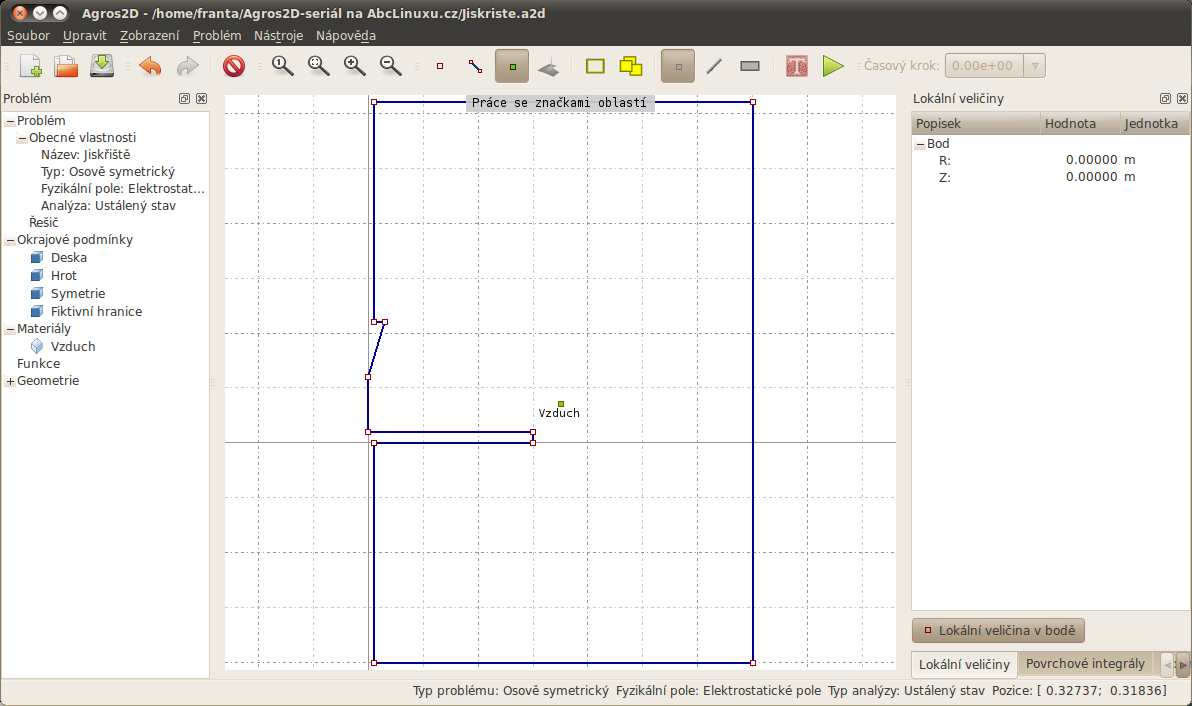Image resolution: width=1192 pixels, height=706 pixels.
Task: Open the Upravit menu
Action: point(84,36)
